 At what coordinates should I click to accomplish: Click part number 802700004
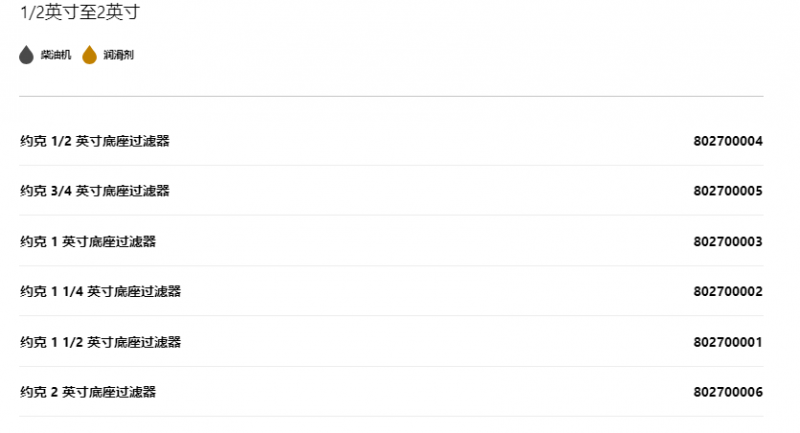pos(728,141)
